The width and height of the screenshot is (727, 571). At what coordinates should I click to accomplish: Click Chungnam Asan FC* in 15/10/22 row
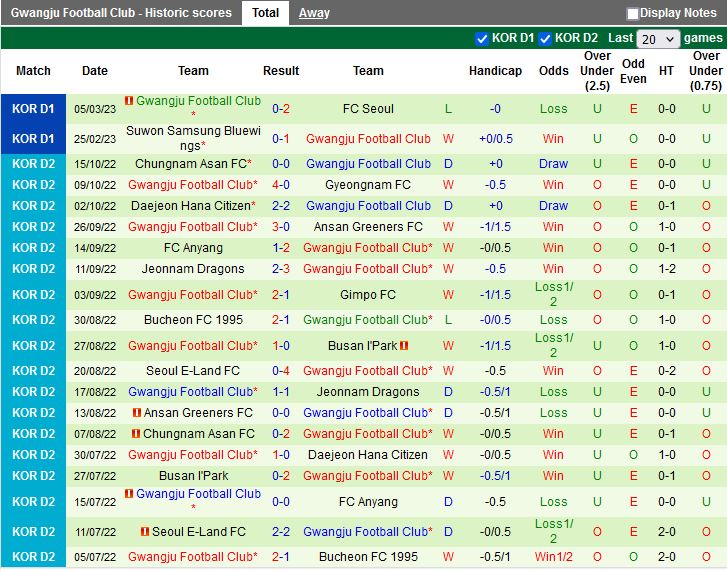(x=193, y=164)
